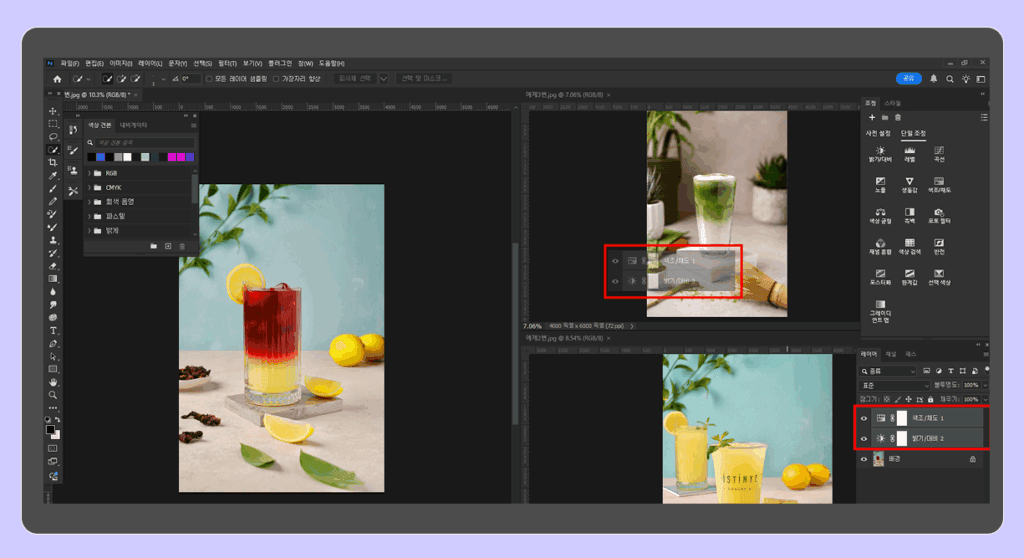Viewport: 1024px width, 558px height.
Task: Hide the 밝기/대비 2 layer
Action: coord(863,438)
